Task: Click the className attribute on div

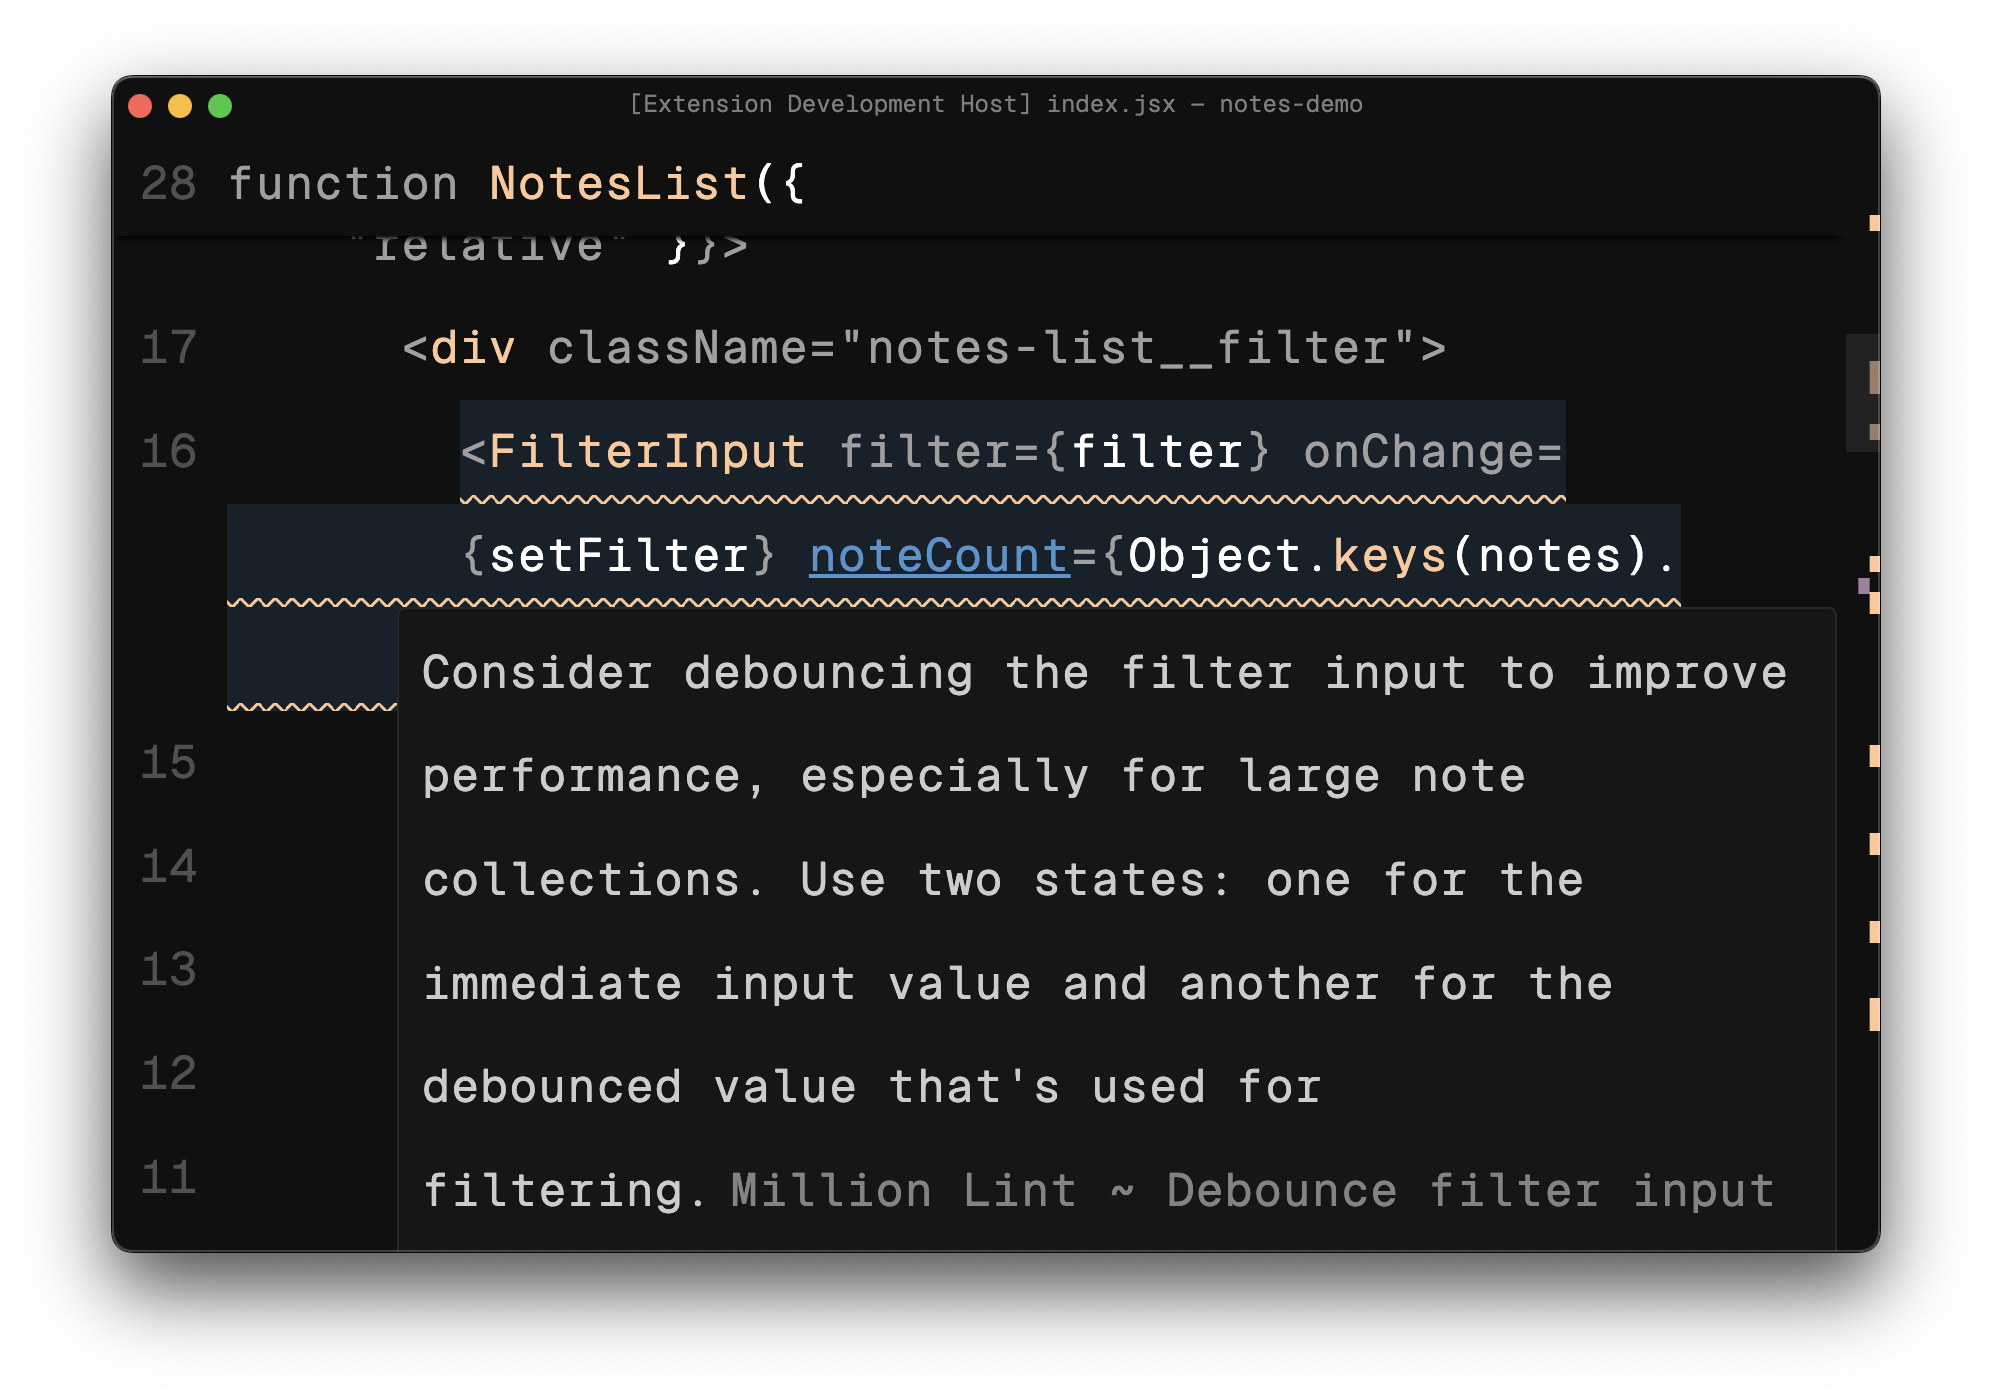Action: pos(676,348)
